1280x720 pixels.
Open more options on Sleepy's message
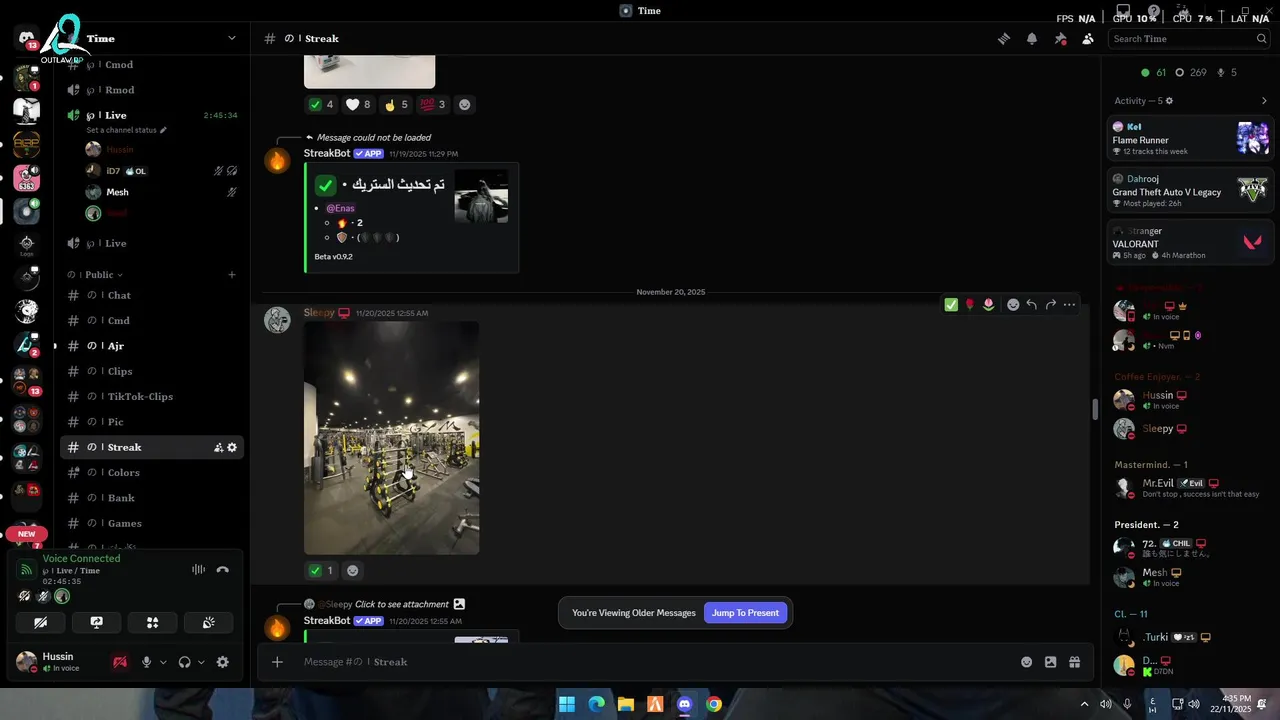click(x=1069, y=304)
